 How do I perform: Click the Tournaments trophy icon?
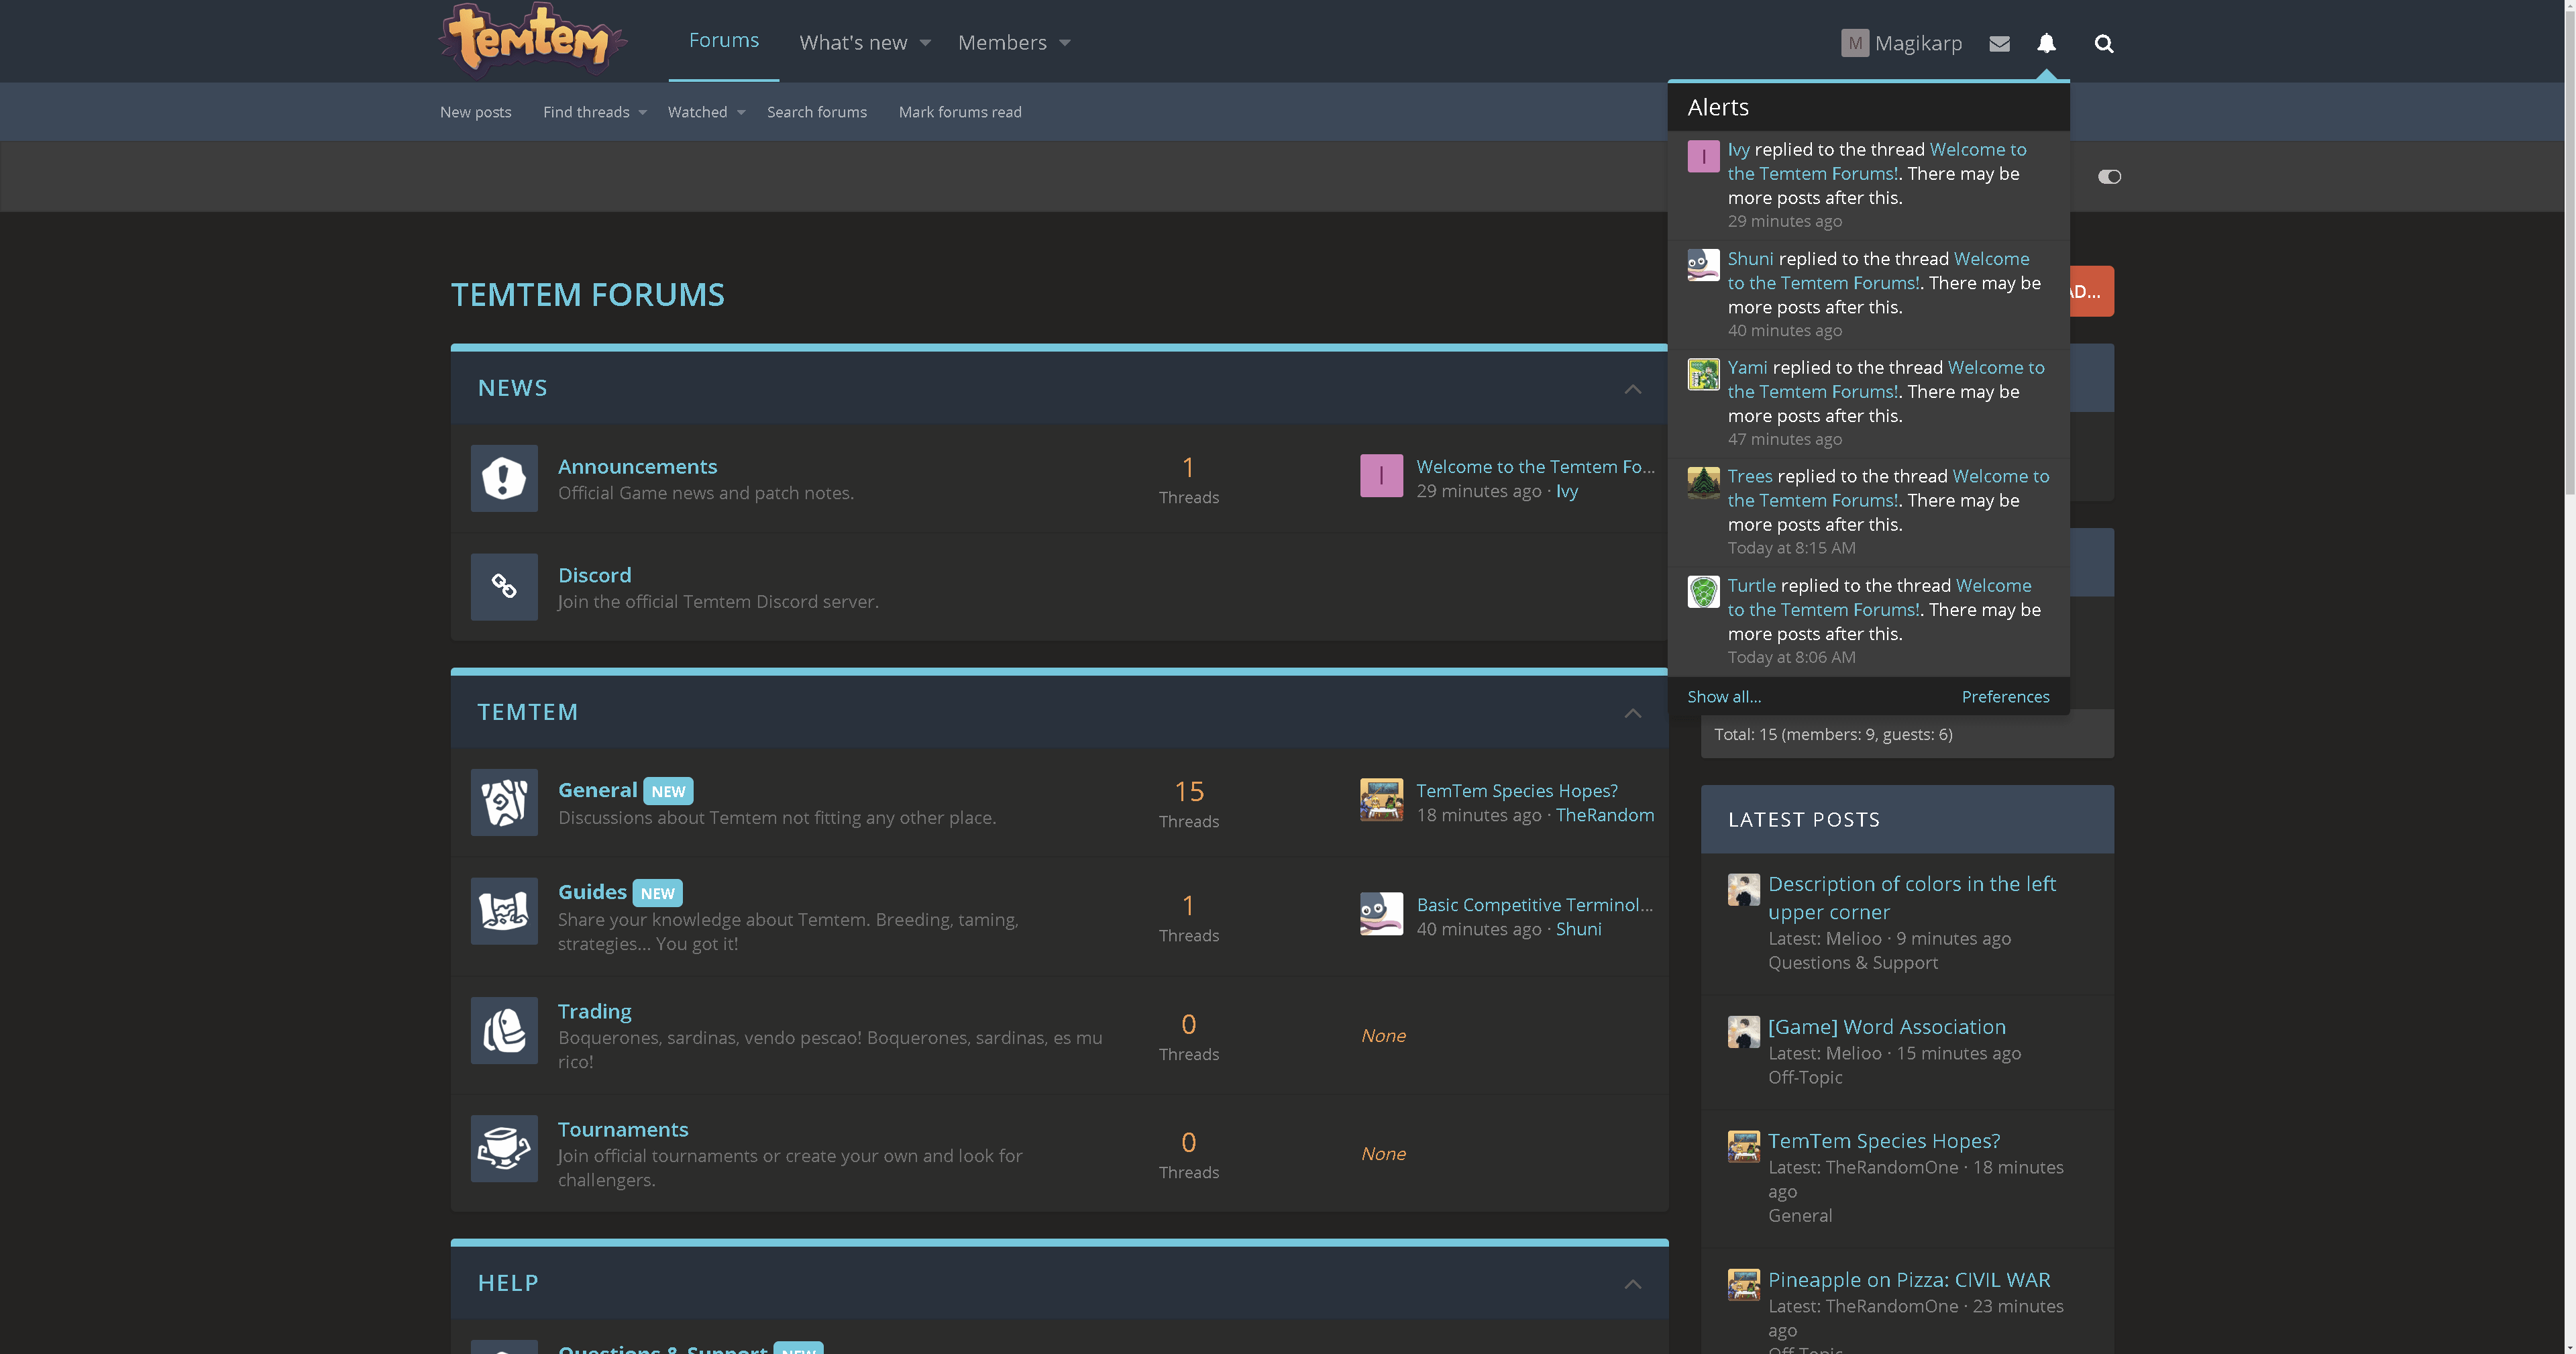(504, 1148)
